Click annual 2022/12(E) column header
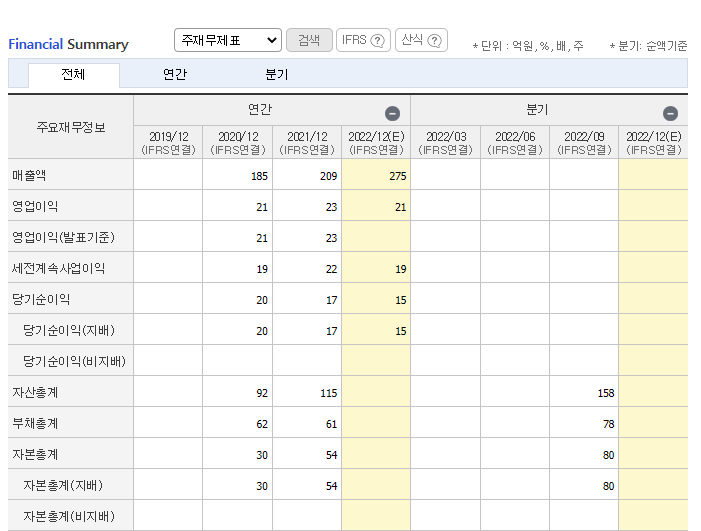701x531 pixels. 376,143
